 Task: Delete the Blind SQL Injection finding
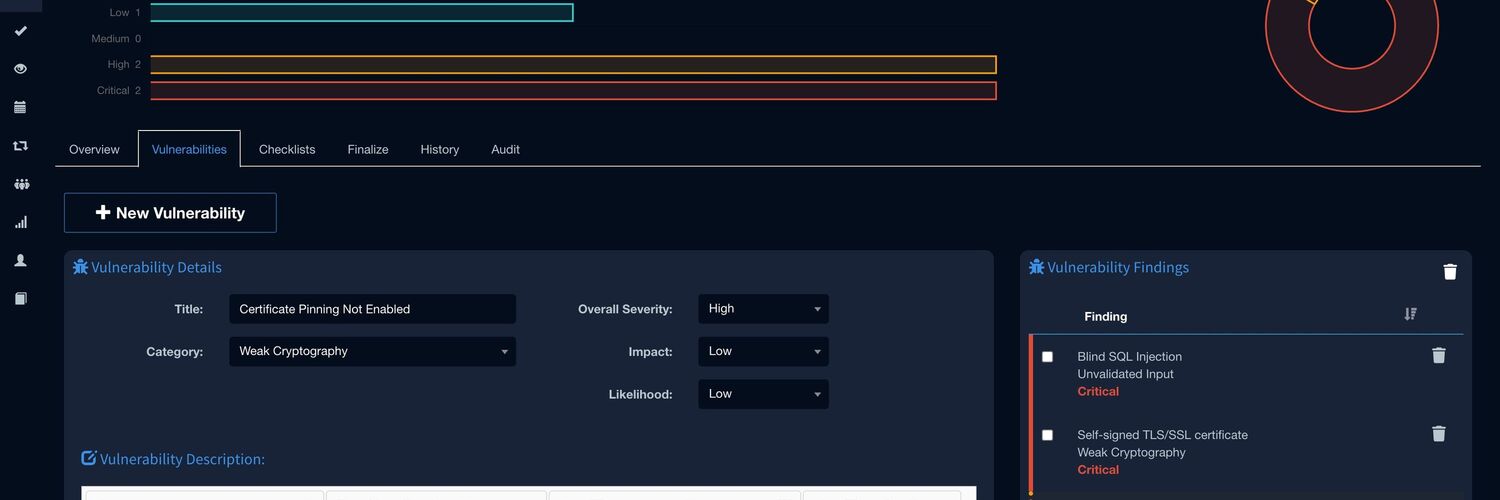coord(1438,356)
